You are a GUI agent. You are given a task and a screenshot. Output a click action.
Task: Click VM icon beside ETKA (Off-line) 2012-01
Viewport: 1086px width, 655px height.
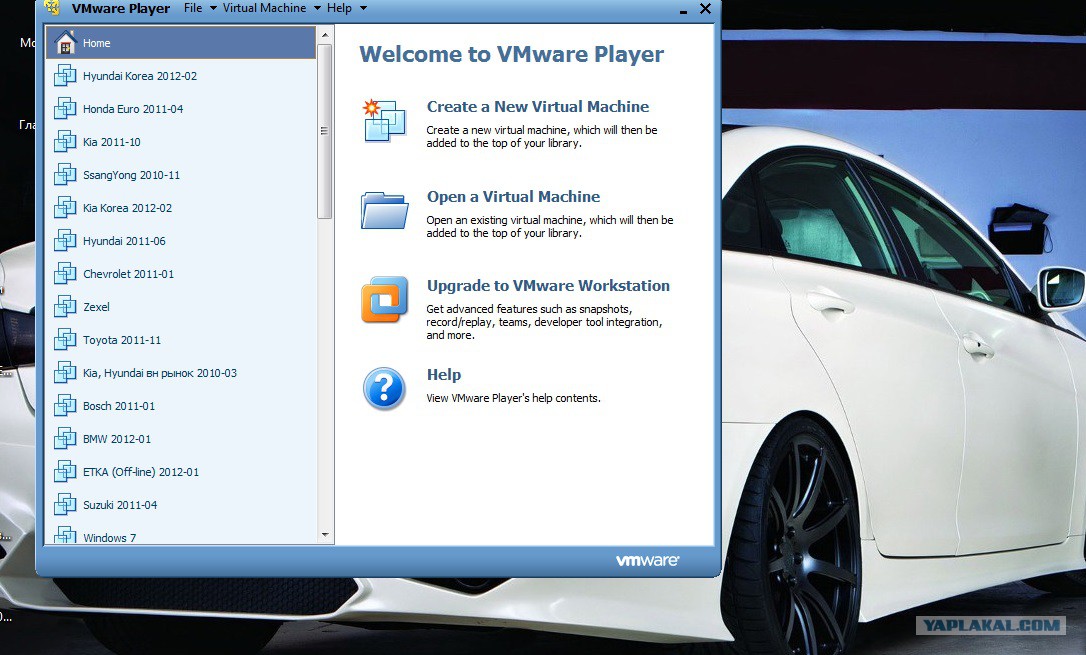(x=65, y=472)
